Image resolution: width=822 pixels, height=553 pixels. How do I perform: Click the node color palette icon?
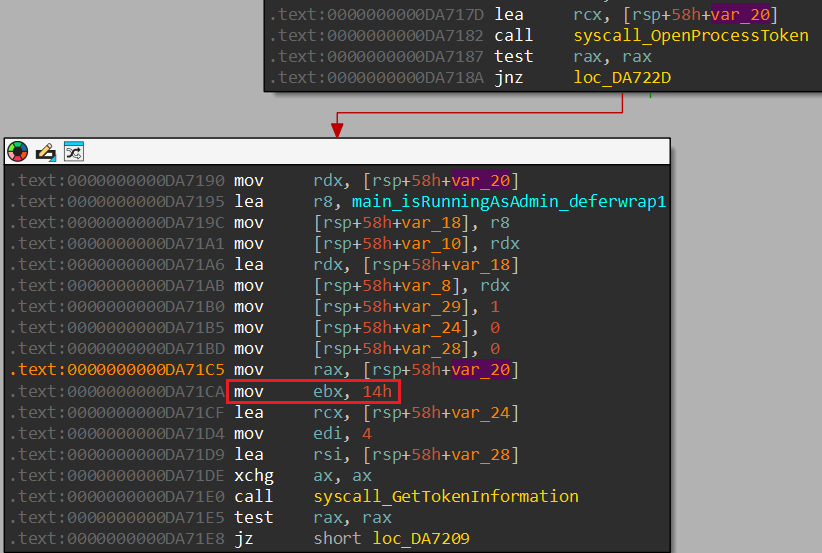(18, 152)
